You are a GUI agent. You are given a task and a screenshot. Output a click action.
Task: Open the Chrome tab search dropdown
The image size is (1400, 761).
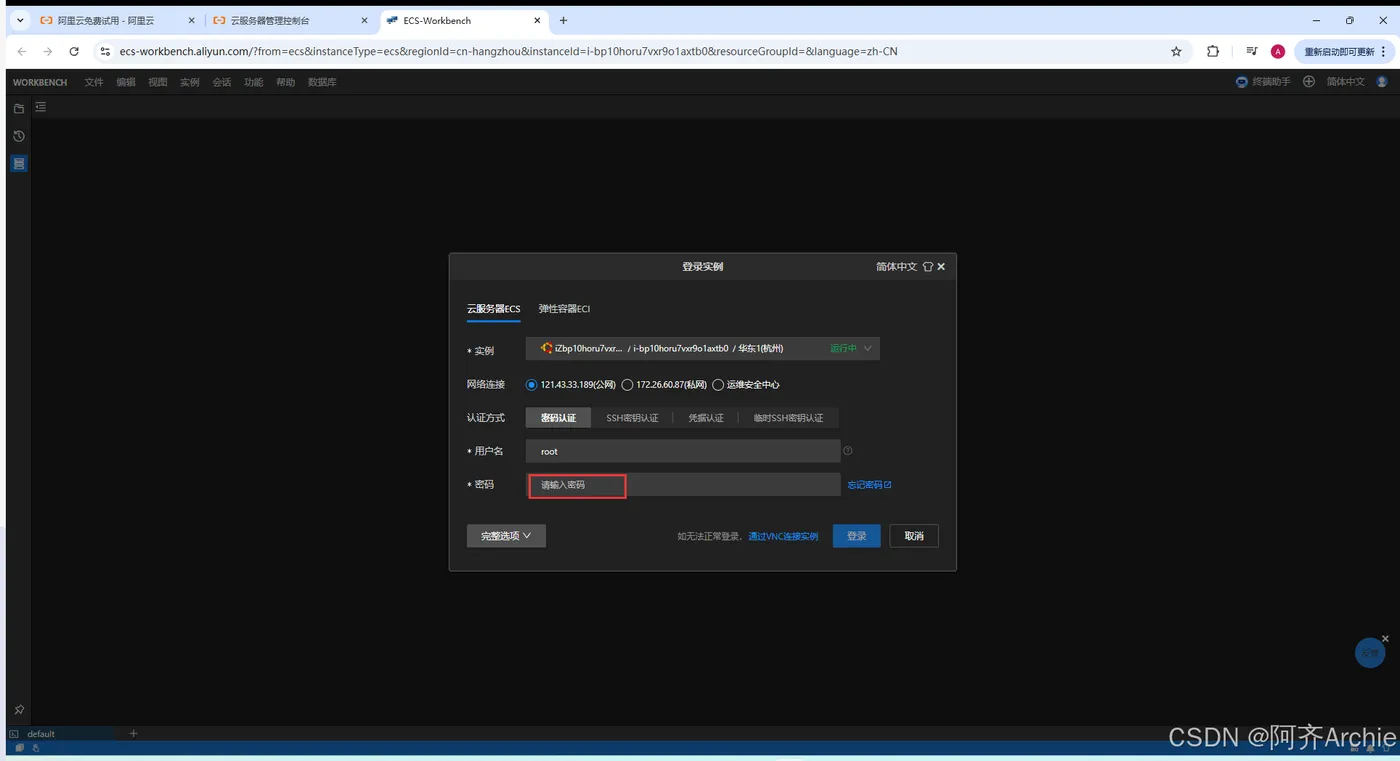coord(20,20)
